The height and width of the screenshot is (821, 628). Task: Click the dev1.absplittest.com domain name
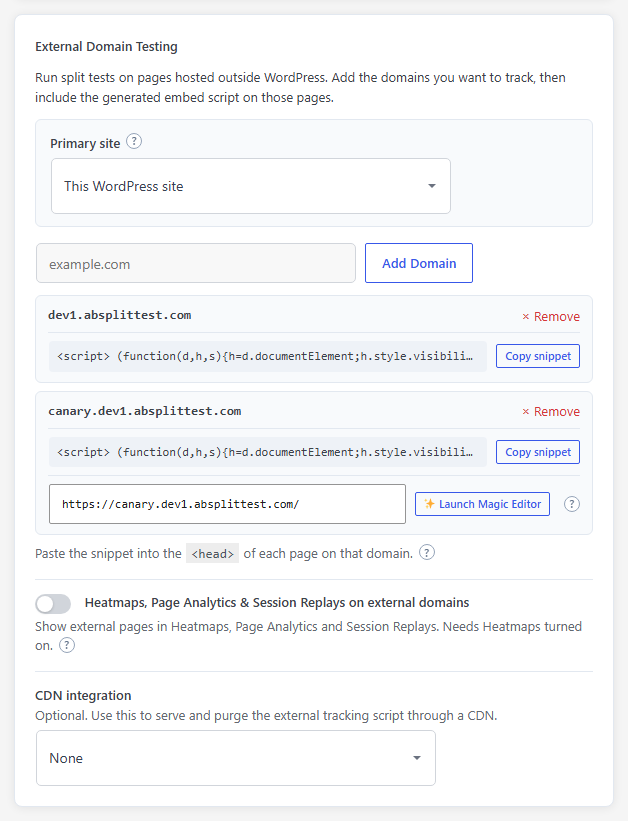pyautogui.click(x=119, y=315)
